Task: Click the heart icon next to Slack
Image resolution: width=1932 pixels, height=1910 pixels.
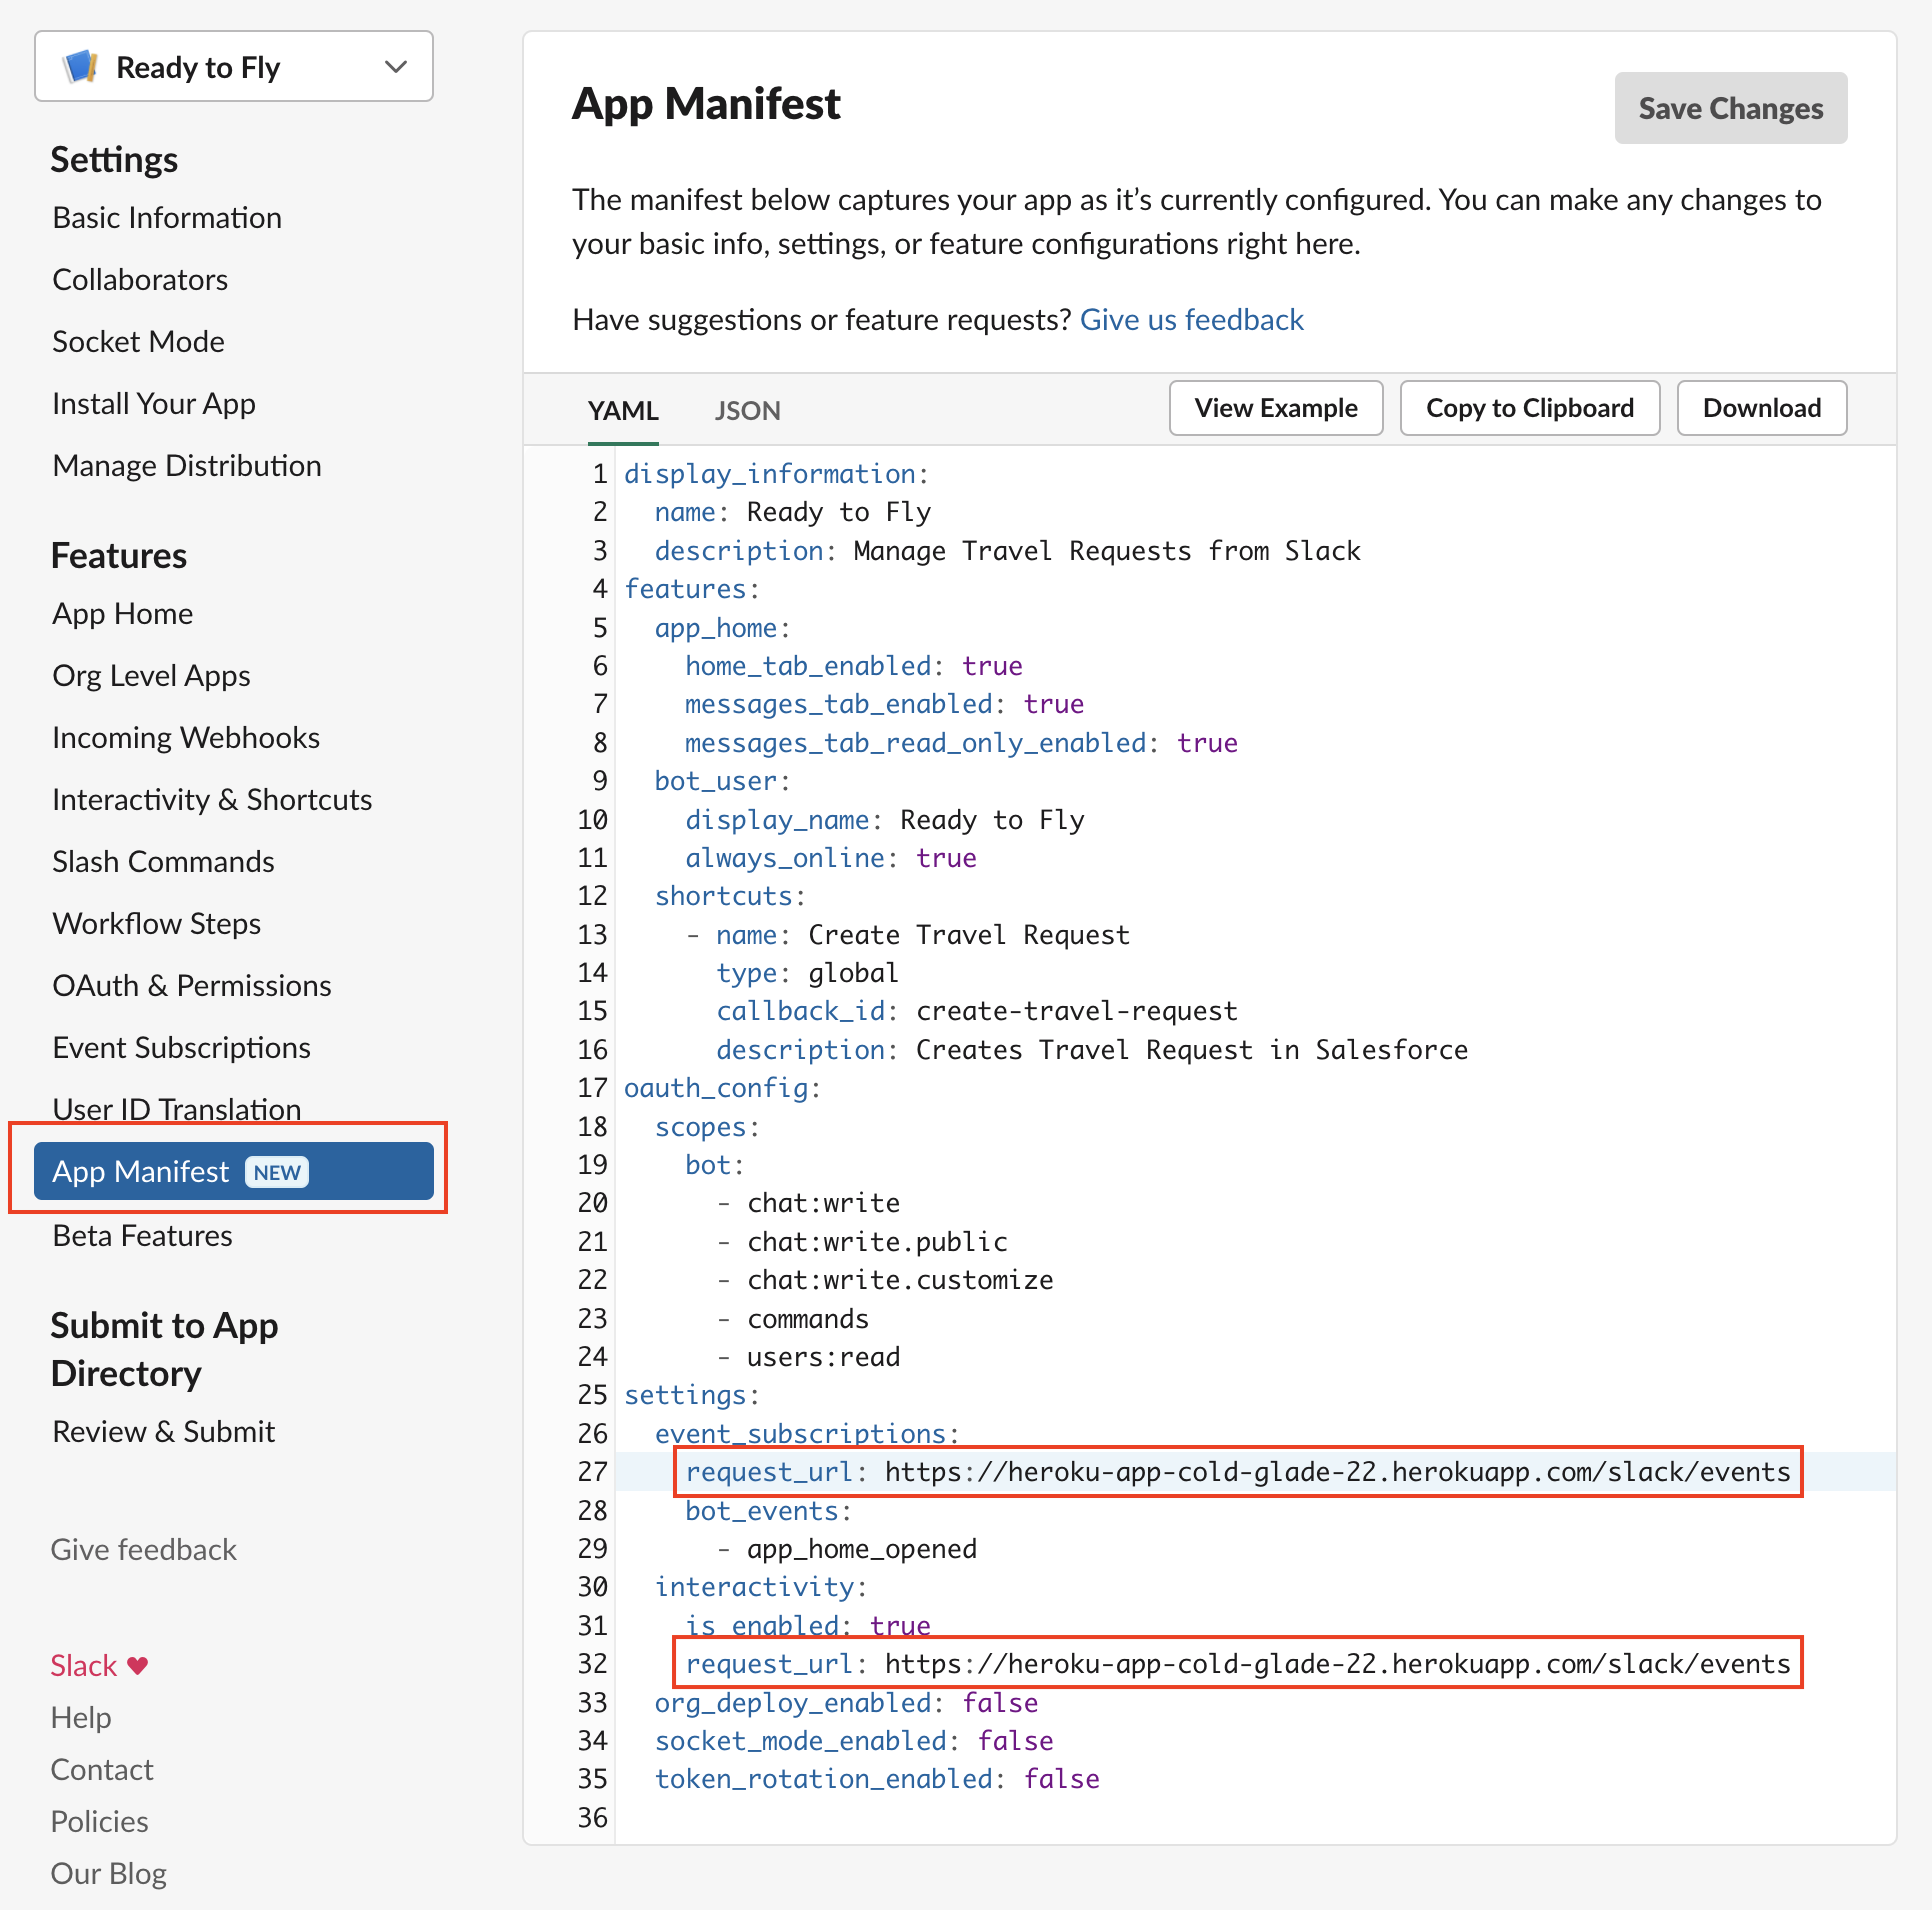Action: (x=138, y=1665)
